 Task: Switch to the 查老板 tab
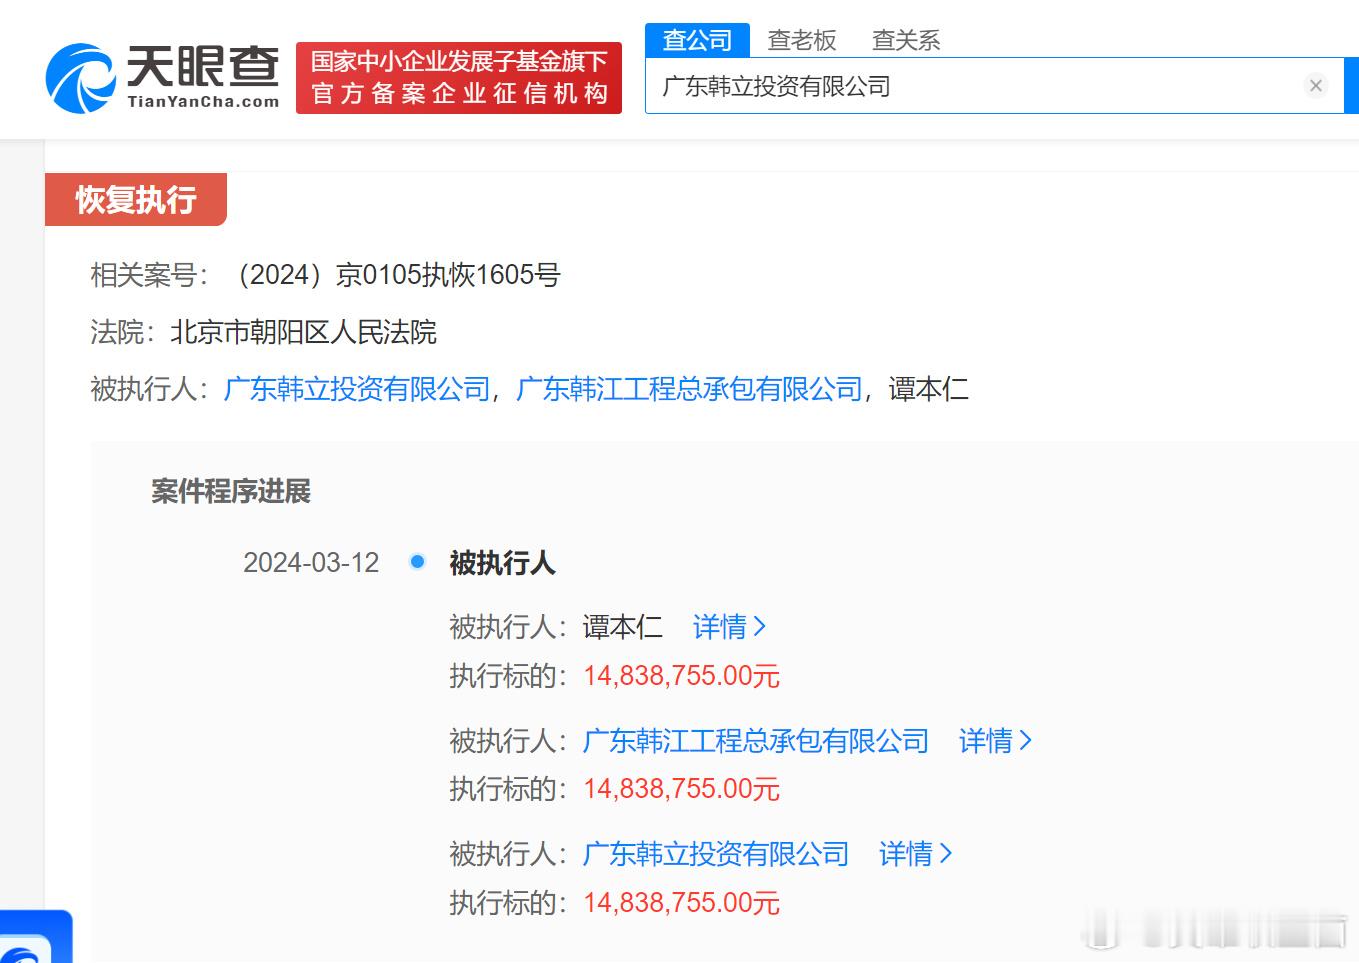tap(802, 40)
